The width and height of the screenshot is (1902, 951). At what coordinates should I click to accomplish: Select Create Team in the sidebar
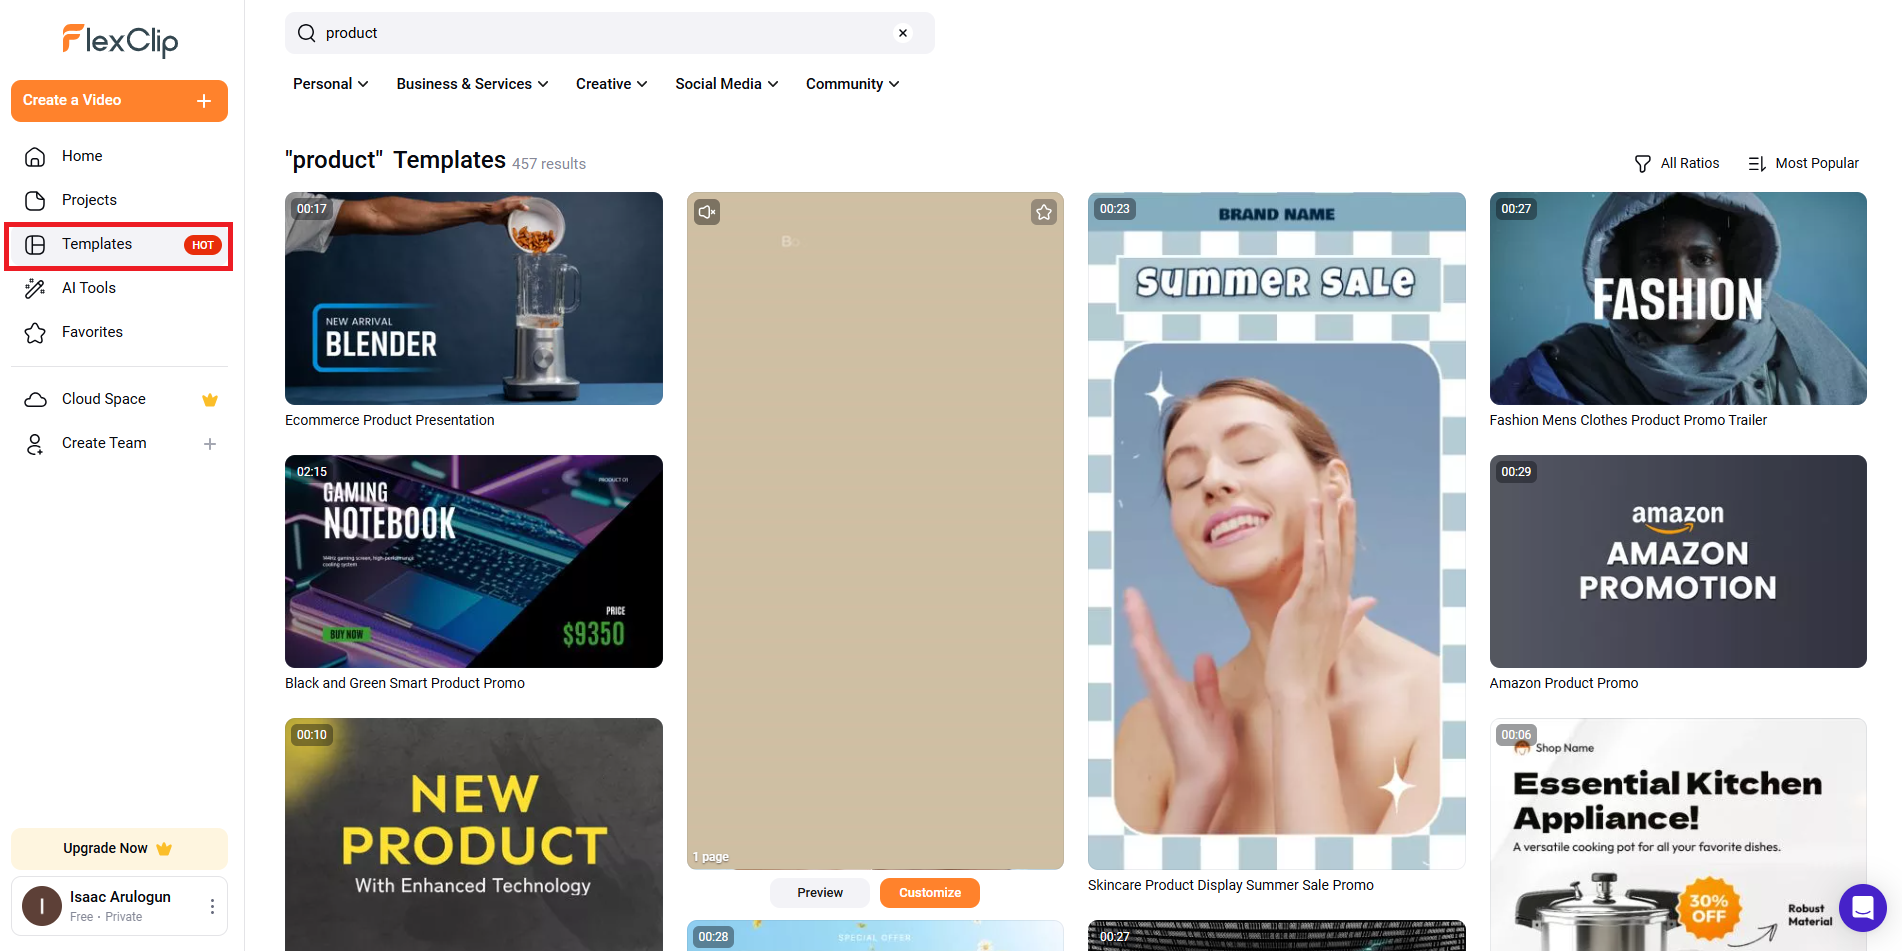[119, 443]
